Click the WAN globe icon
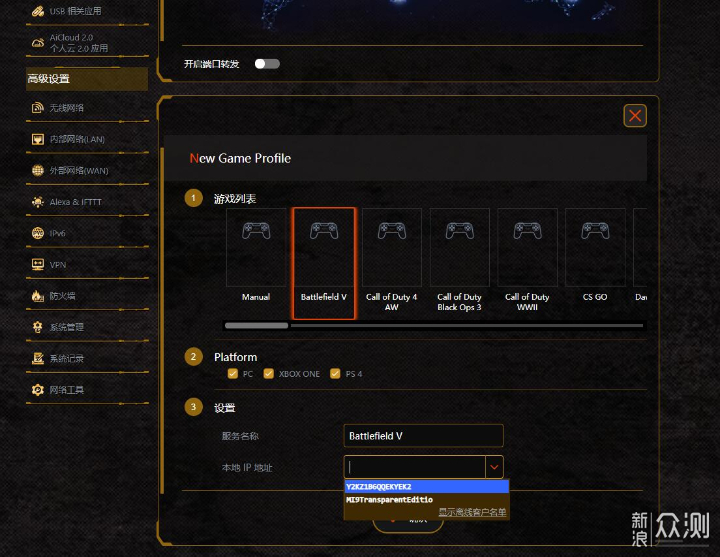The image size is (720, 557). 38,170
